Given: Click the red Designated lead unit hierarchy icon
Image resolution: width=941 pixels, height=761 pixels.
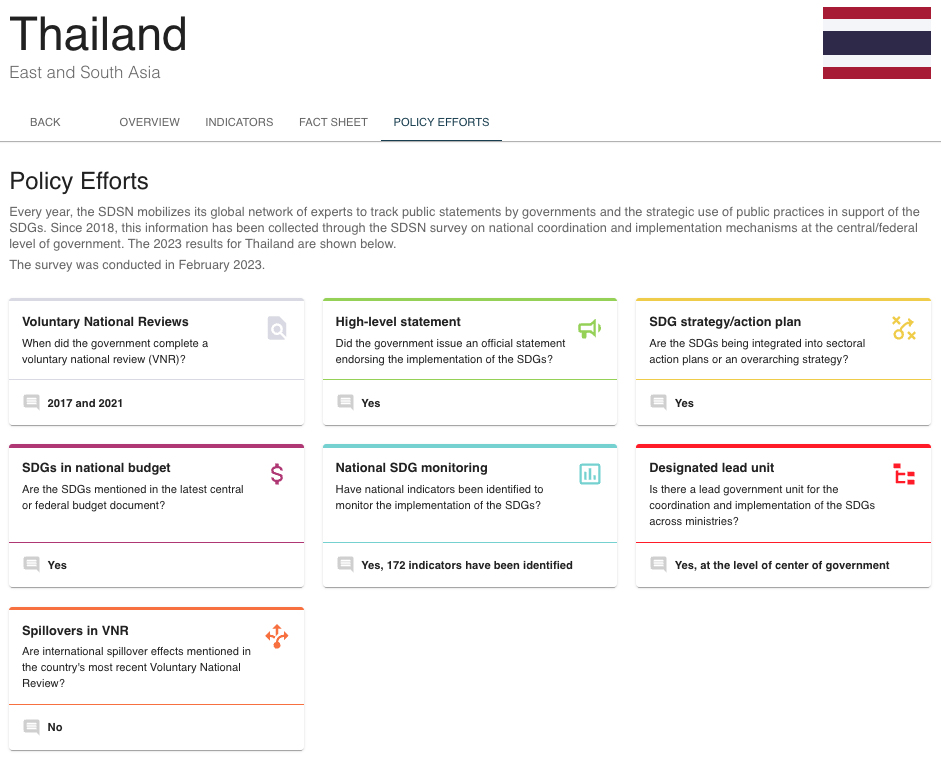Looking at the screenshot, I should 903,474.
